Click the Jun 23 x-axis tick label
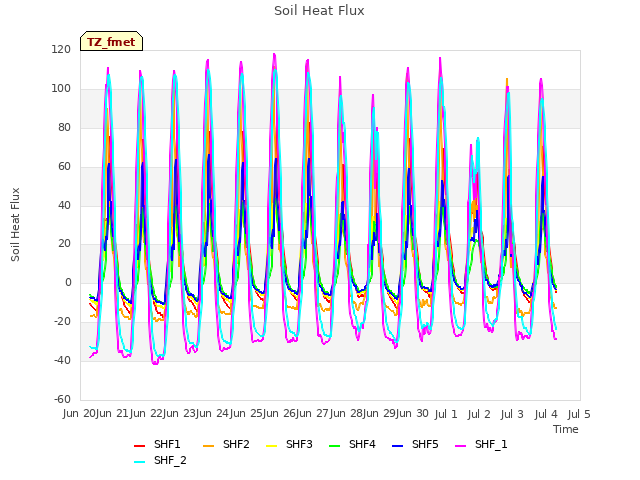The width and height of the screenshot is (640, 480). (x=180, y=414)
